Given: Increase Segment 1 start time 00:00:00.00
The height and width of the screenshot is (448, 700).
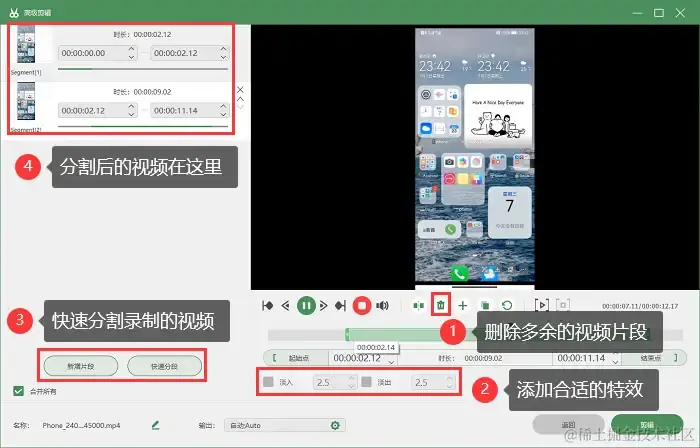Looking at the screenshot, I should point(131,49).
